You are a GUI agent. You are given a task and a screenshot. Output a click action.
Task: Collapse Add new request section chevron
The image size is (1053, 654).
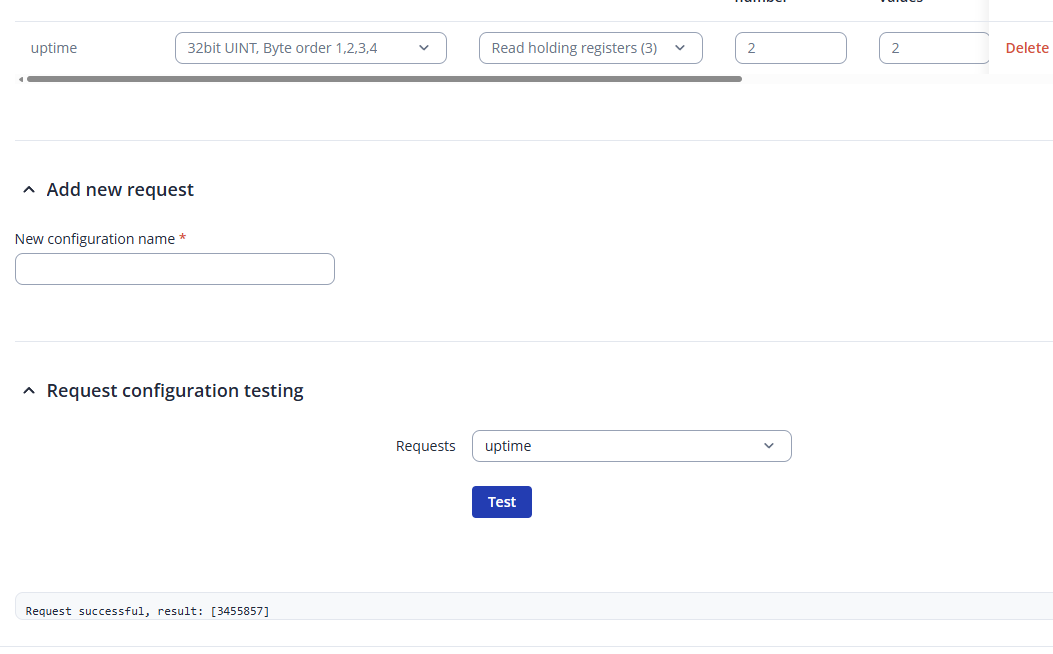coord(29,190)
